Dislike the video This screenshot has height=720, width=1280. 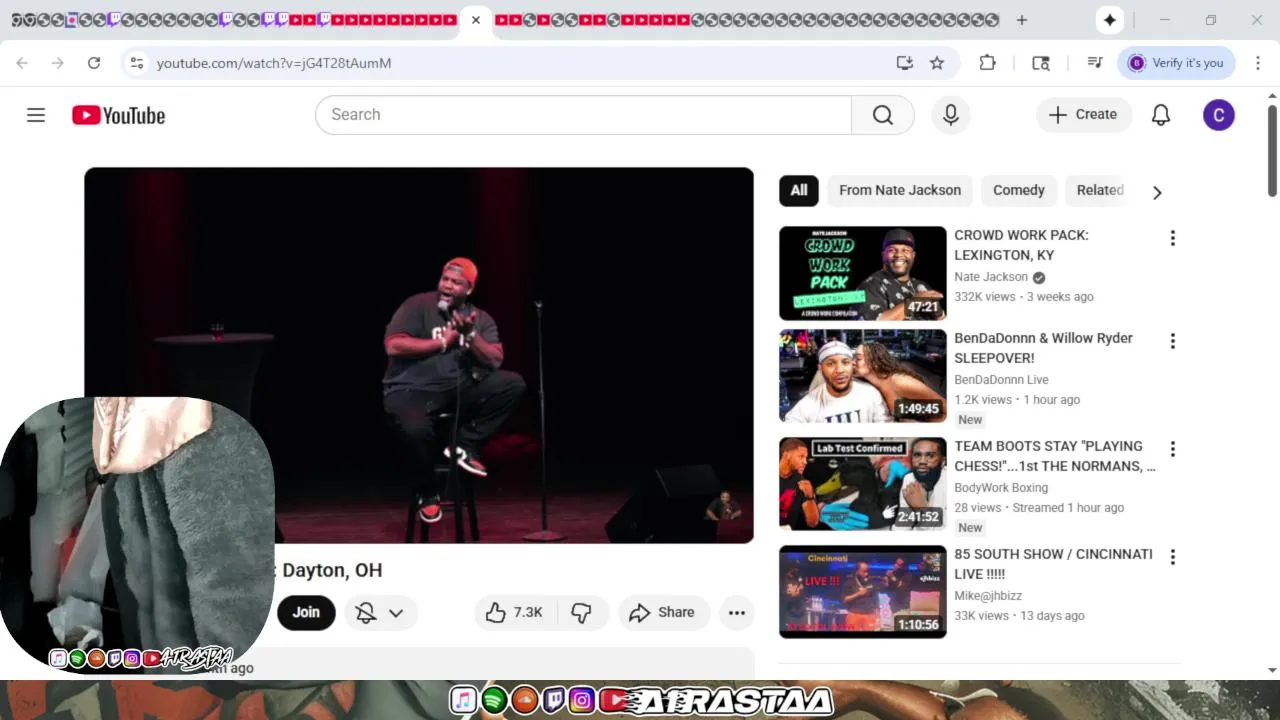point(581,613)
